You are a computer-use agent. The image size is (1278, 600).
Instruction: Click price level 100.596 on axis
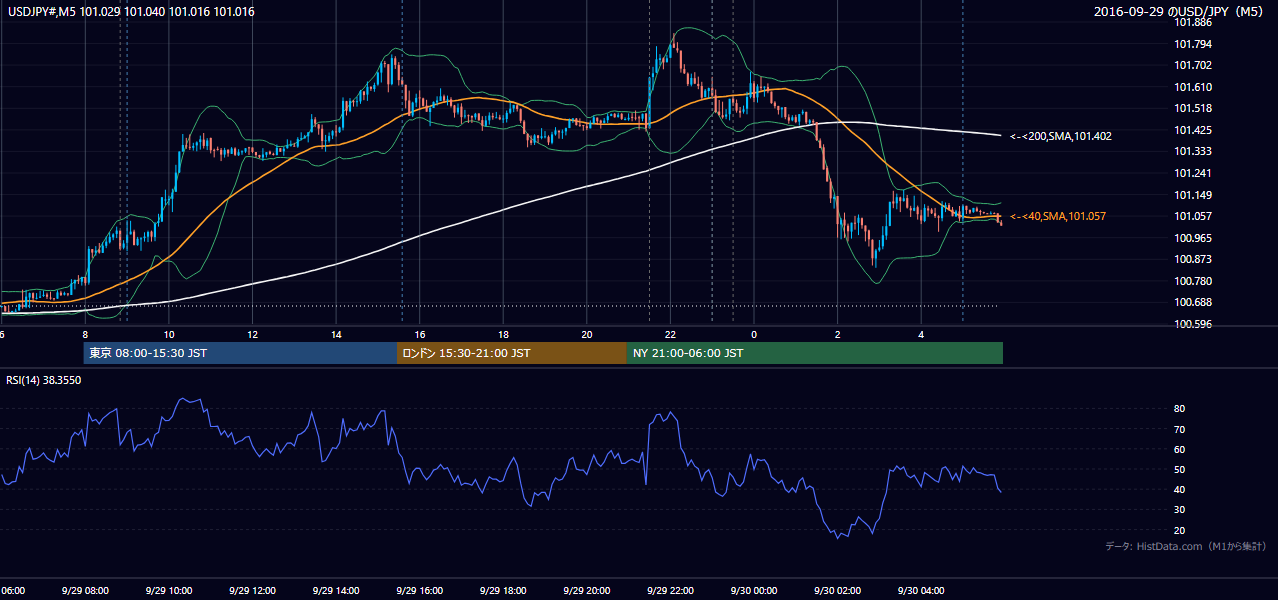click(x=1193, y=324)
